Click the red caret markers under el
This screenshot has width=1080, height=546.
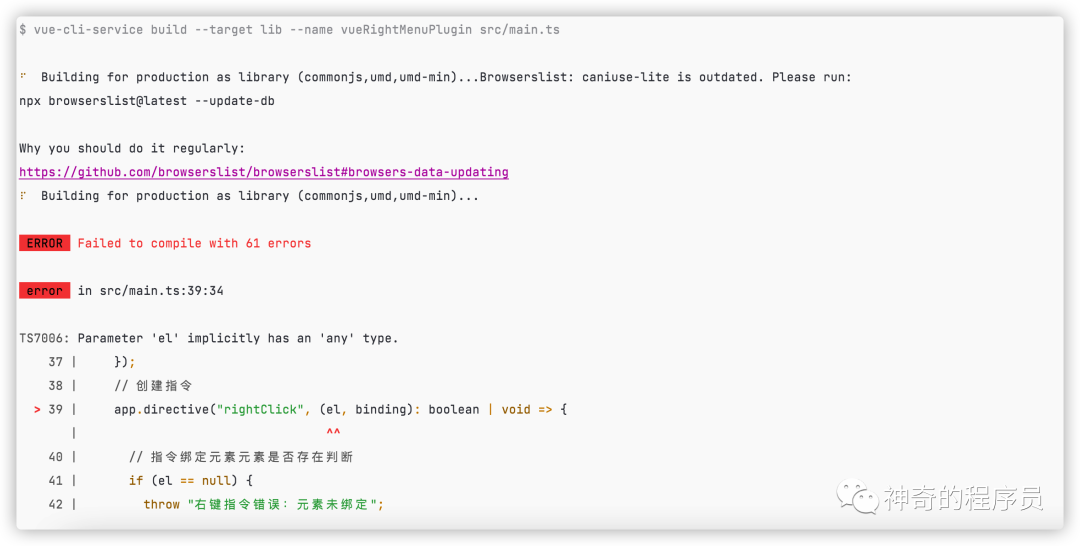pos(333,433)
